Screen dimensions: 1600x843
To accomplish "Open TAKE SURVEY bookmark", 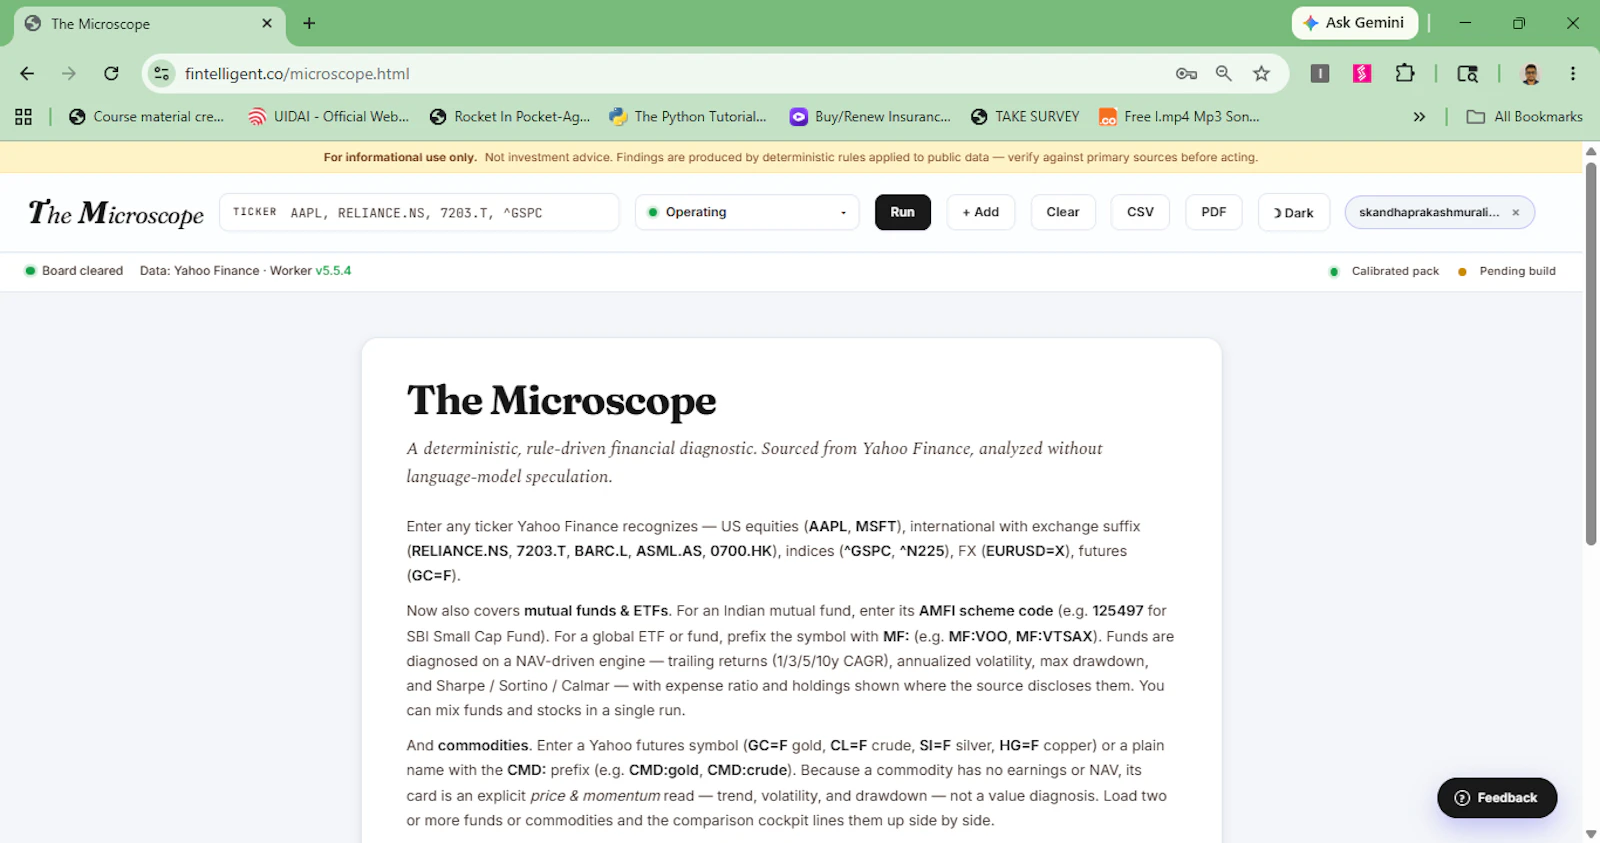I will [x=1025, y=117].
